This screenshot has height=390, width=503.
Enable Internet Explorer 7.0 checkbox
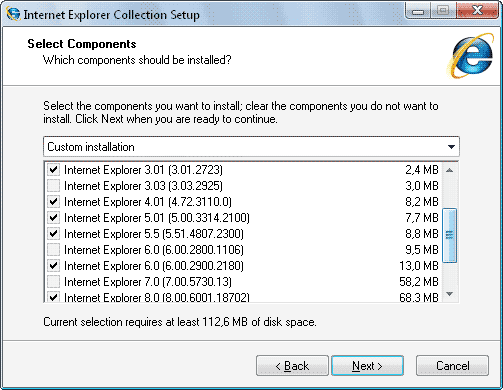(x=53, y=282)
